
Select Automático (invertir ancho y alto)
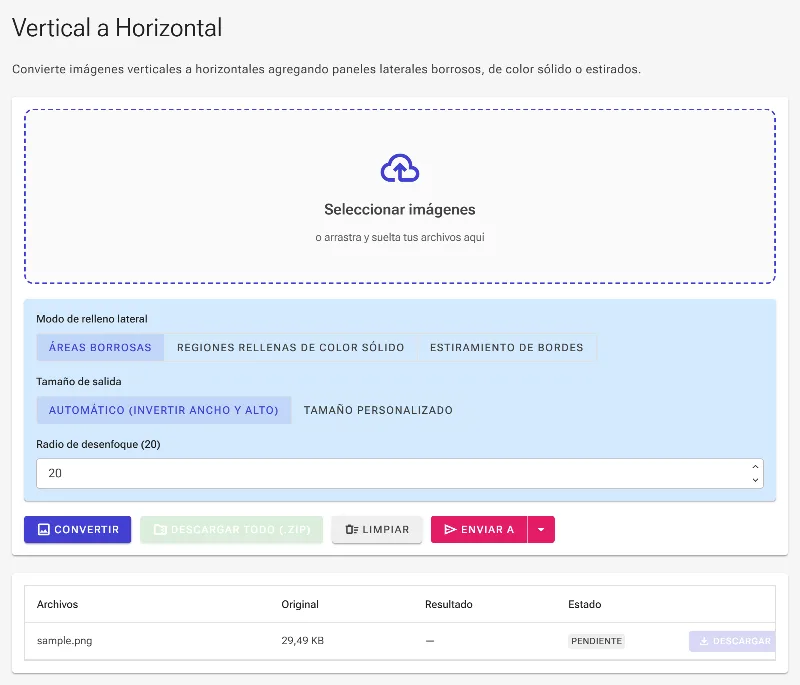click(x=164, y=410)
